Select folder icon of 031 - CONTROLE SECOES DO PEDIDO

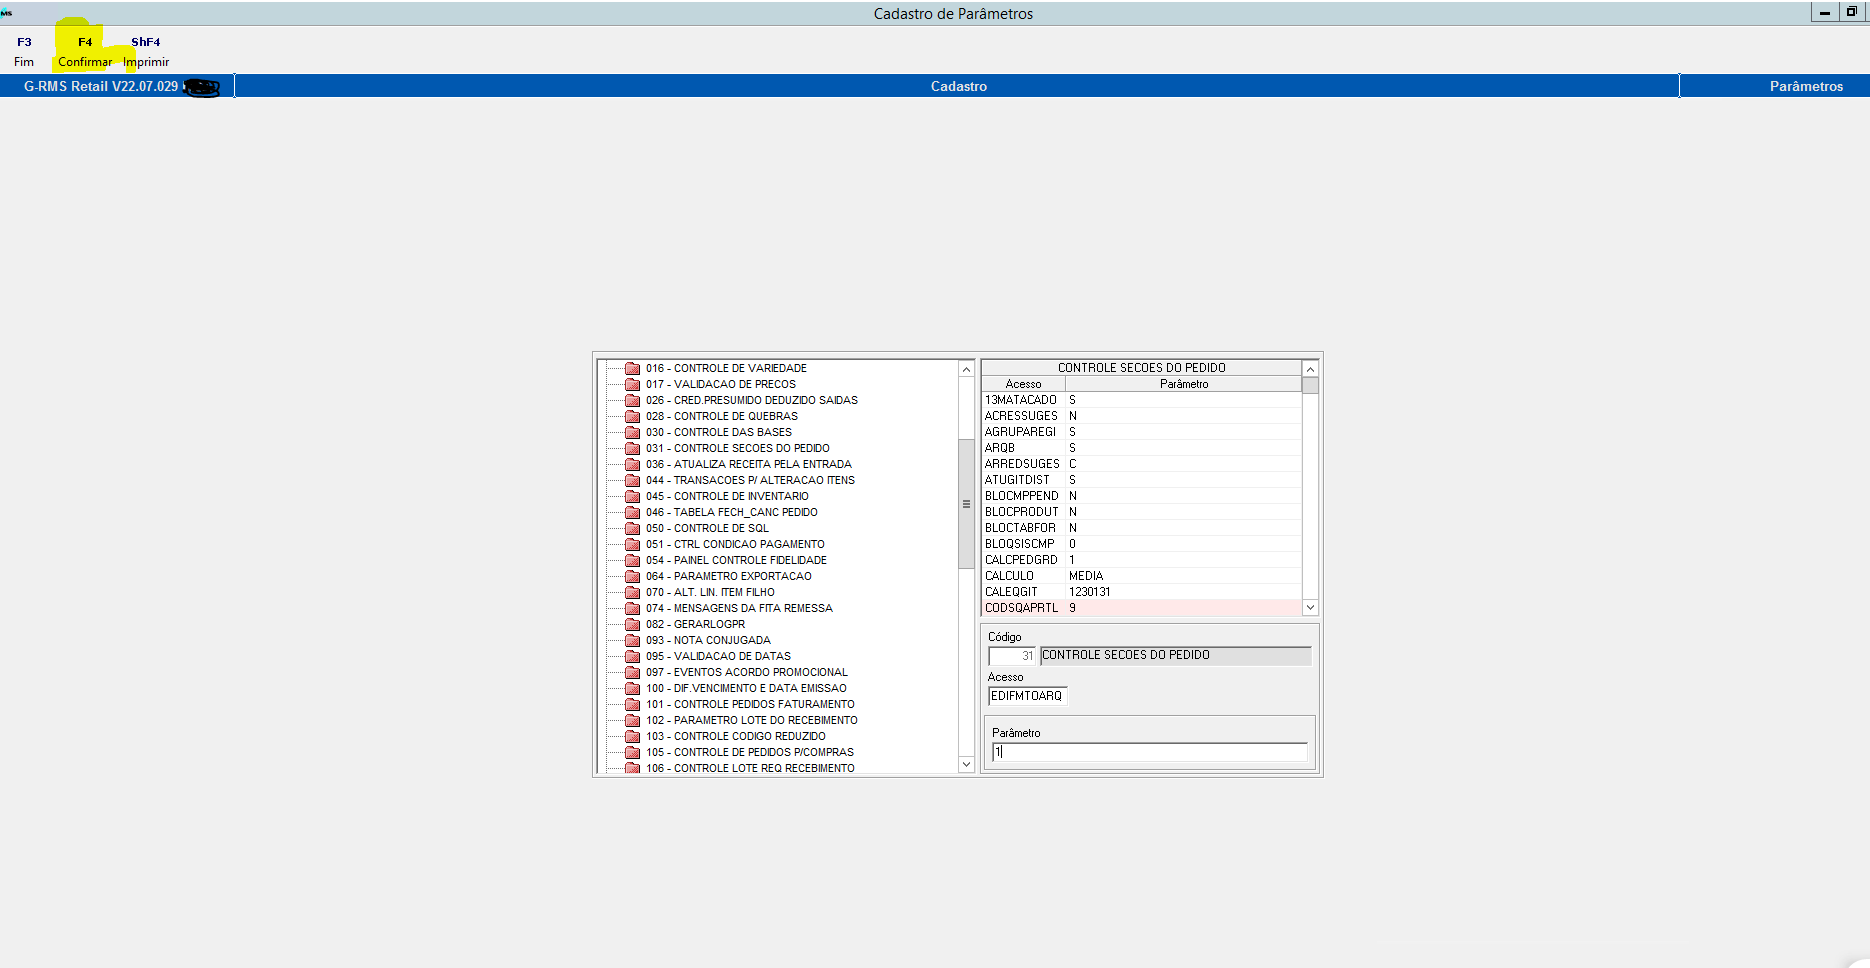click(x=632, y=448)
